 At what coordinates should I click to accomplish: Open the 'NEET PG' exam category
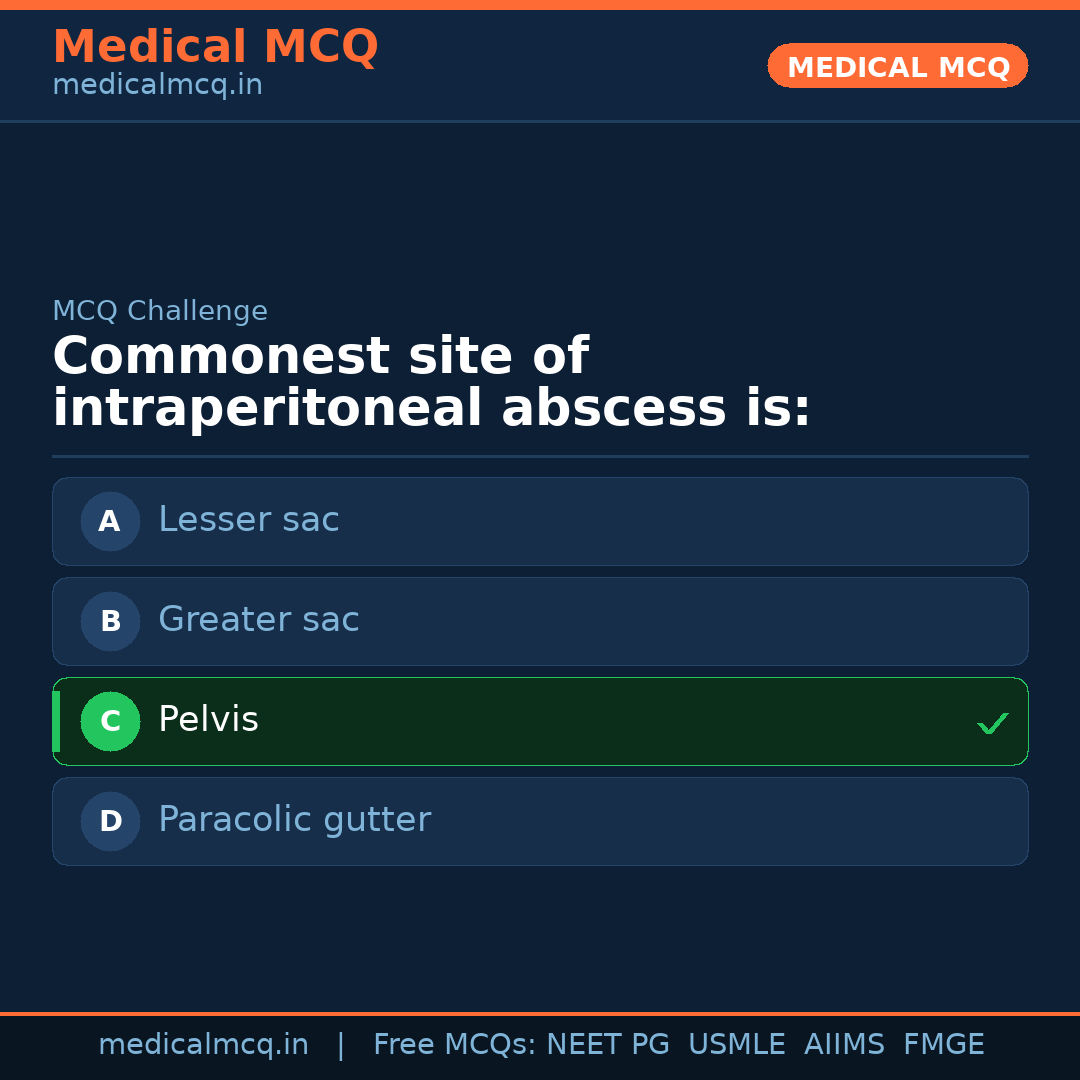(607, 1044)
